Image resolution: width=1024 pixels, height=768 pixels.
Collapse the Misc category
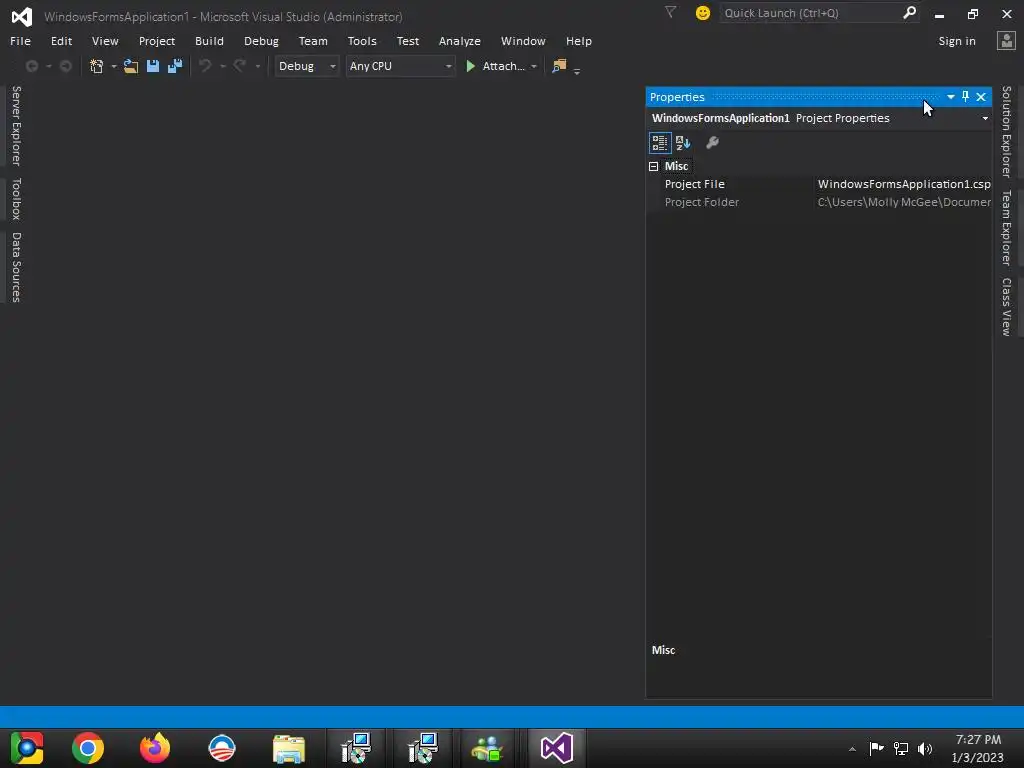point(653,166)
